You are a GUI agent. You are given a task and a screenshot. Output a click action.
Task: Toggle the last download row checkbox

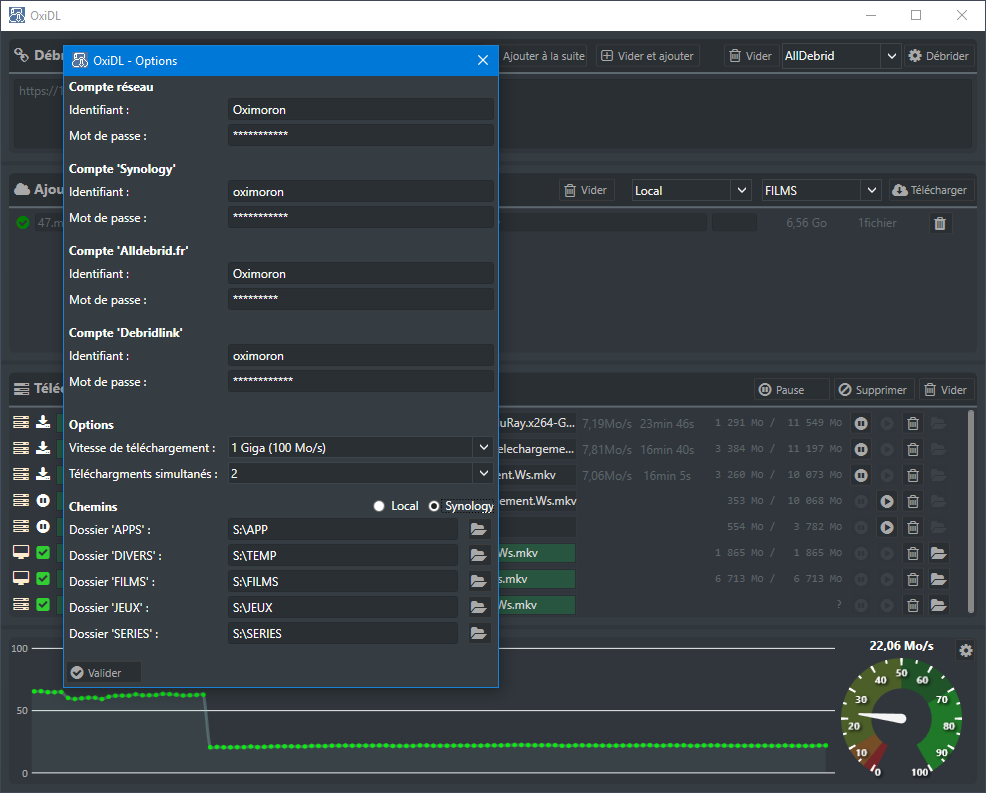43,604
